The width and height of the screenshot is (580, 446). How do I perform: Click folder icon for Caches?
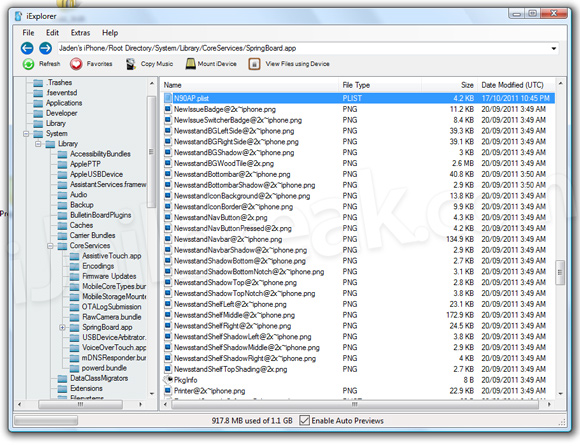pyautogui.click(x=62, y=226)
